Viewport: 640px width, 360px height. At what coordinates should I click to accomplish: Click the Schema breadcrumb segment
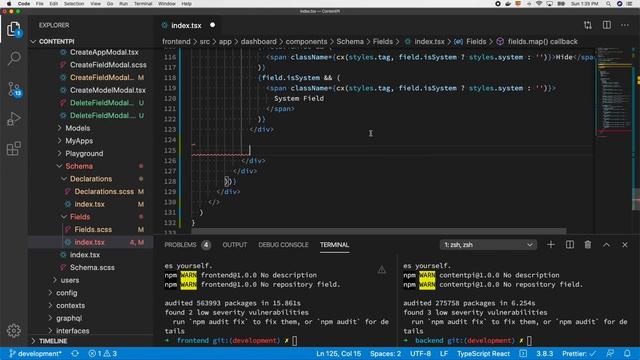[x=350, y=42]
